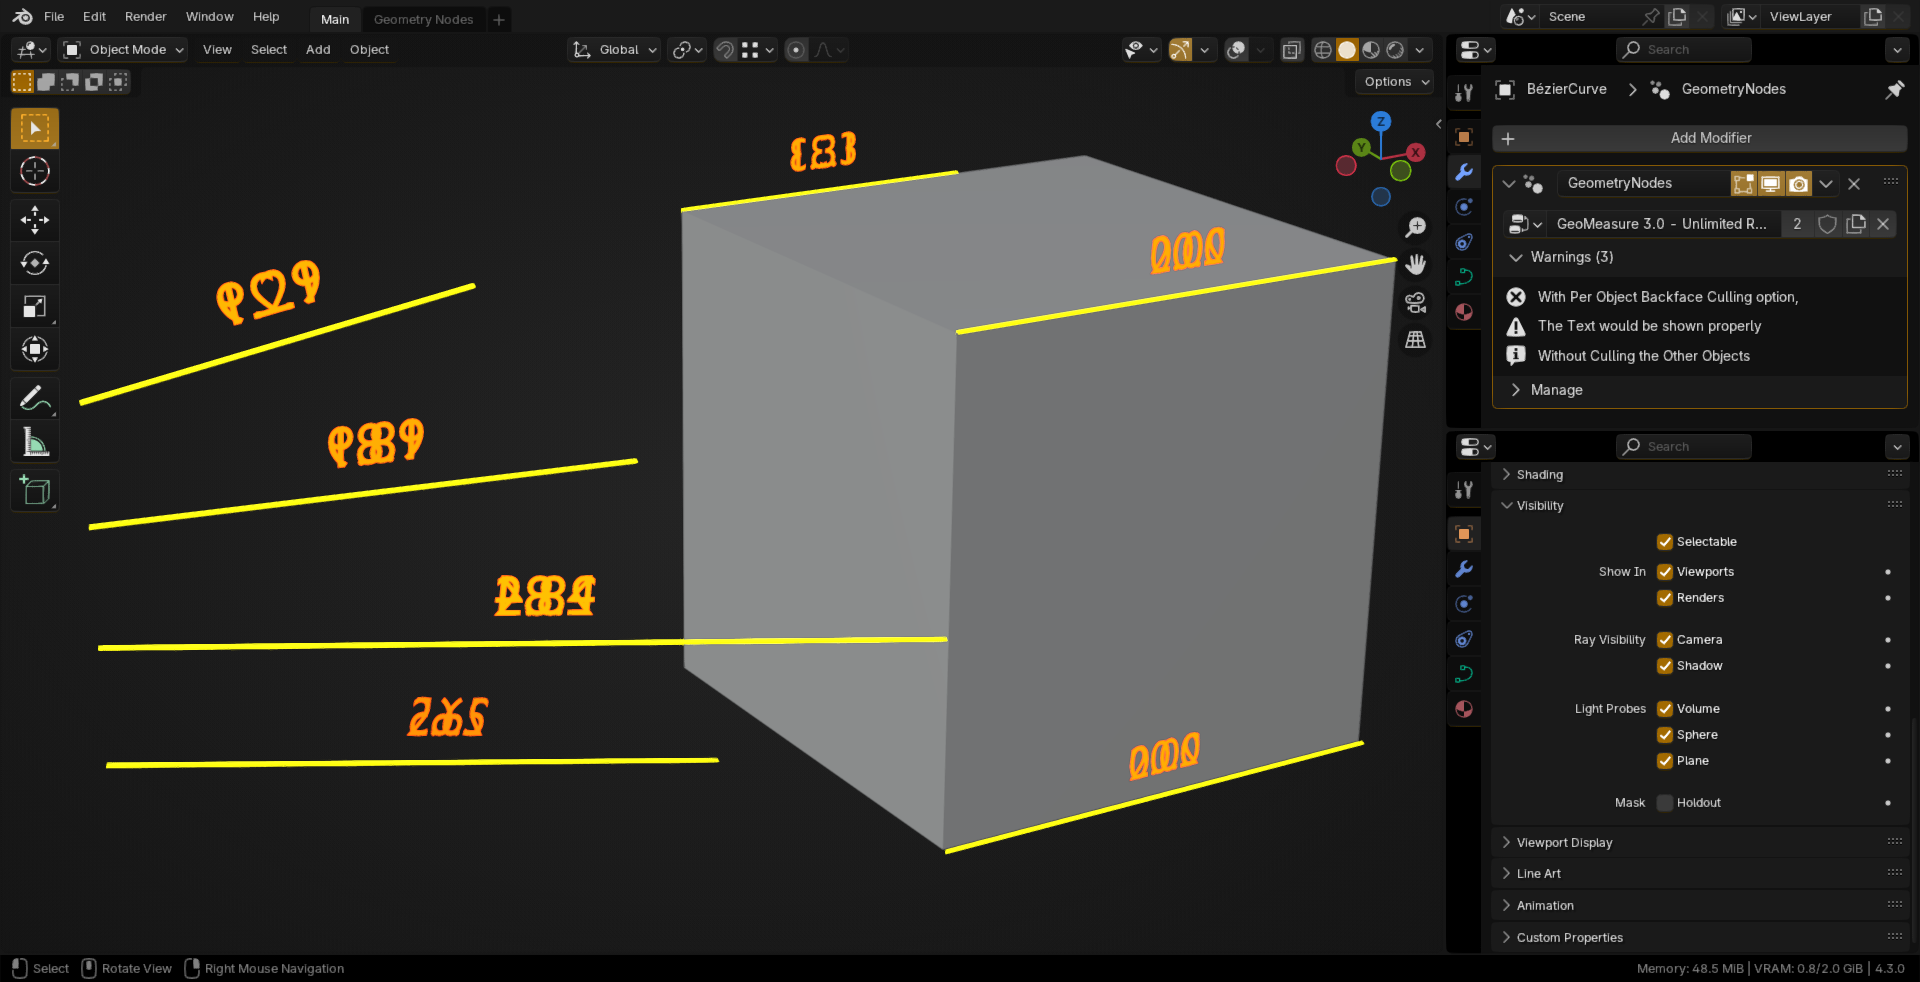Switch to rendered viewport shading

[x=1395, y=50]
